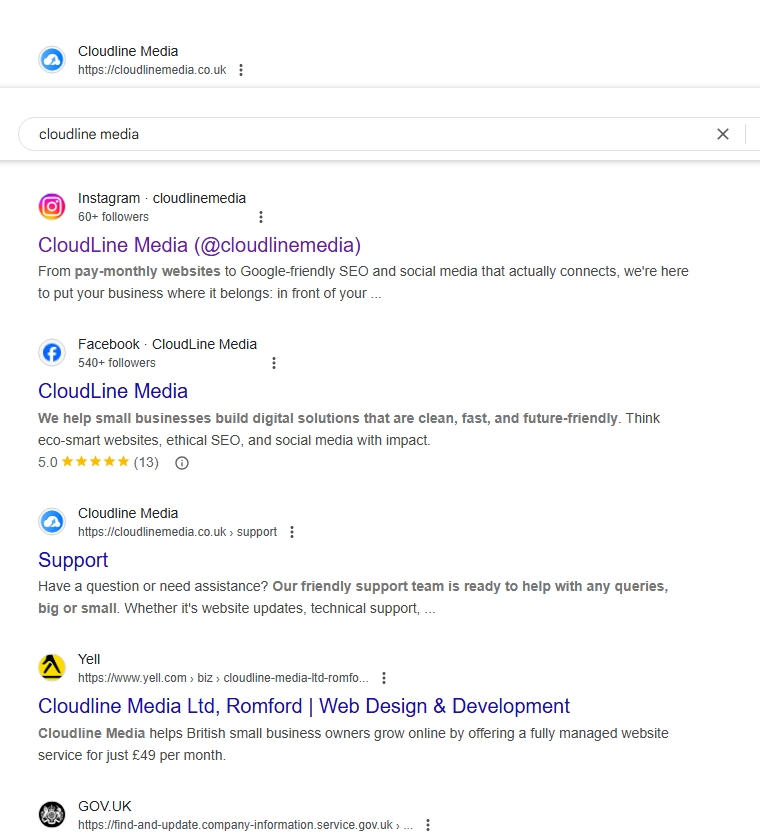
Task: Open Cloudline Media Ltd, Romford Yell listing
Action: [304, 706]
